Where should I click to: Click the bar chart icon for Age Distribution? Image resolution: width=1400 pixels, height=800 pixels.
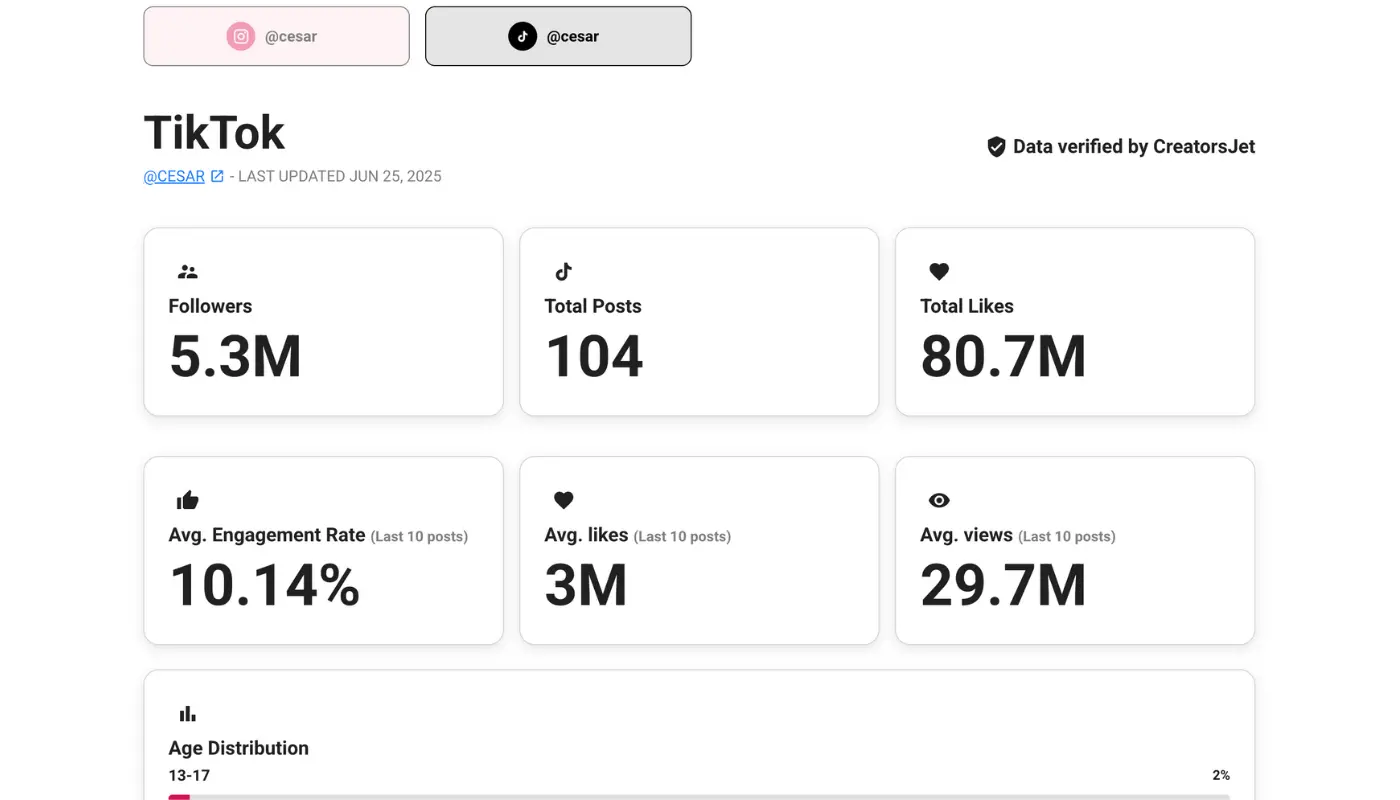188,714
